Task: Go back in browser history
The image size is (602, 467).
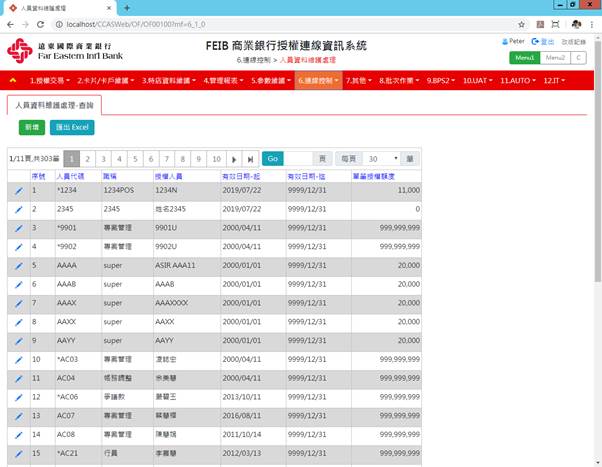Action: pyautogui.click(x=10, y=24)
